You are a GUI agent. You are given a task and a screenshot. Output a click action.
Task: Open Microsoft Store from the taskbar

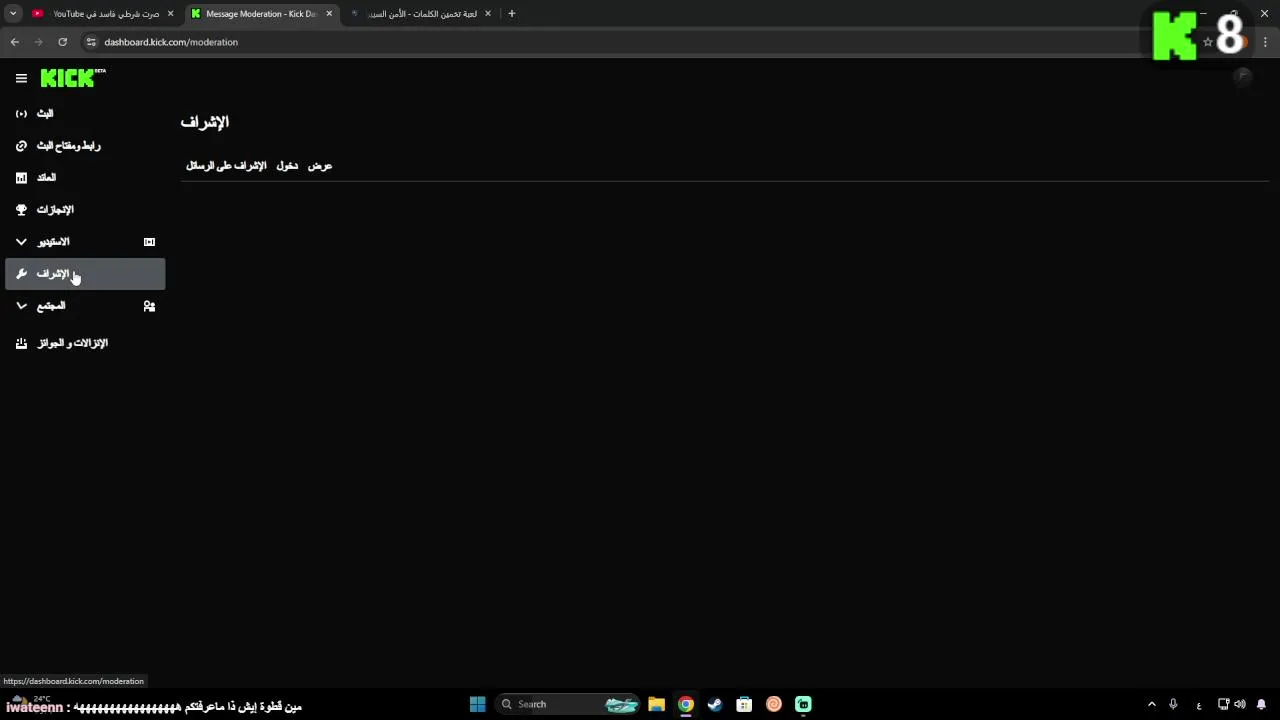click(x=744, y=704)
